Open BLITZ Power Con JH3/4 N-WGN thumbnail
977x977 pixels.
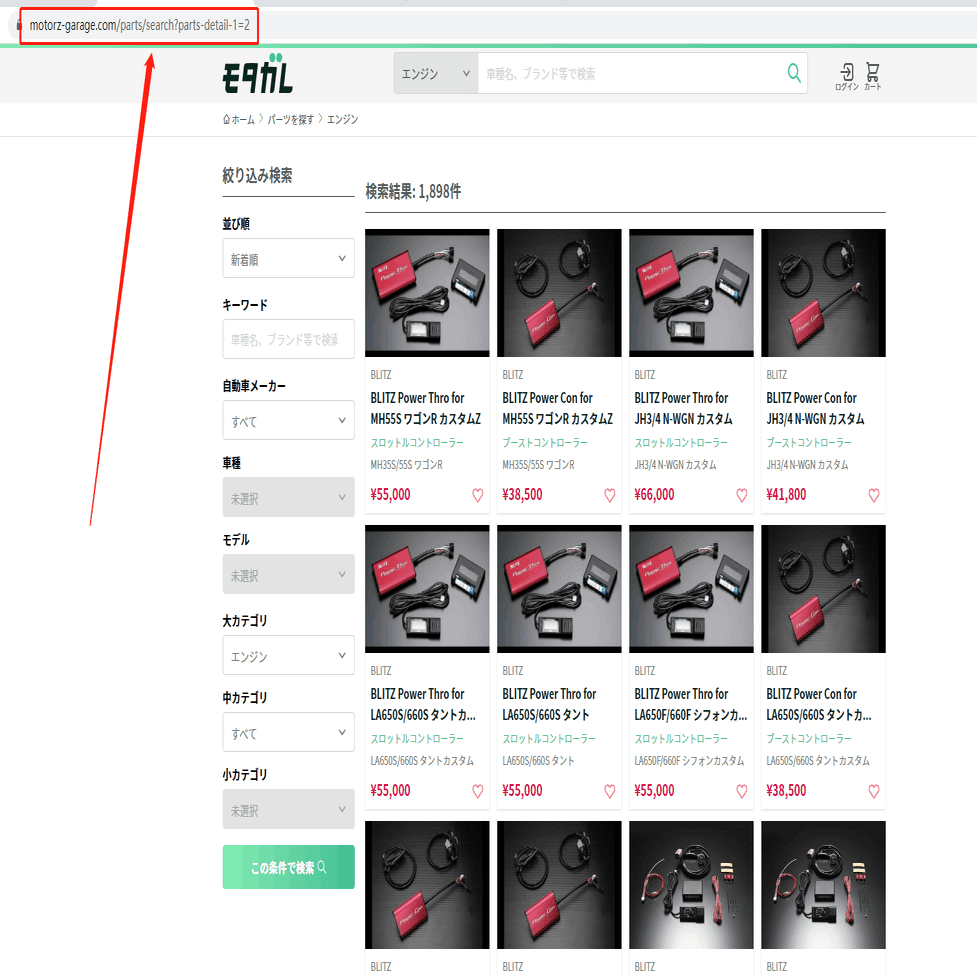coord(823,293)
